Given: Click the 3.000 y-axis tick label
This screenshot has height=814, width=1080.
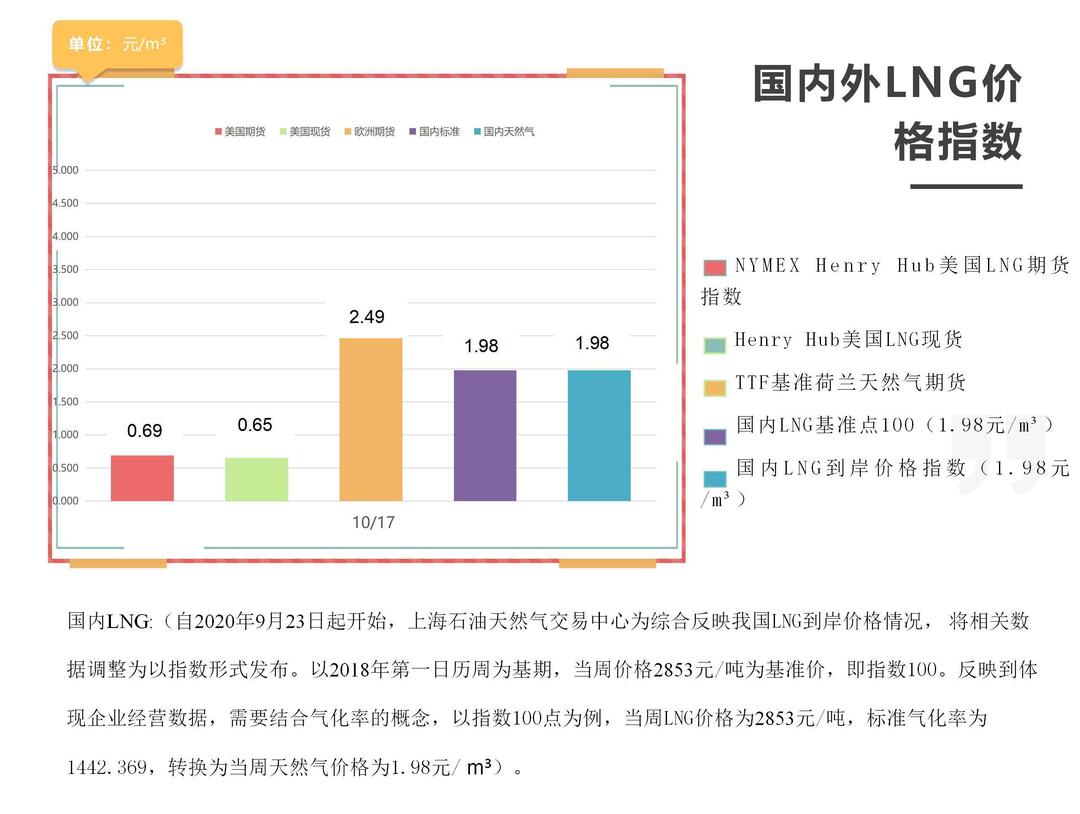Looking at the screenshot, I should click(65, 302).
